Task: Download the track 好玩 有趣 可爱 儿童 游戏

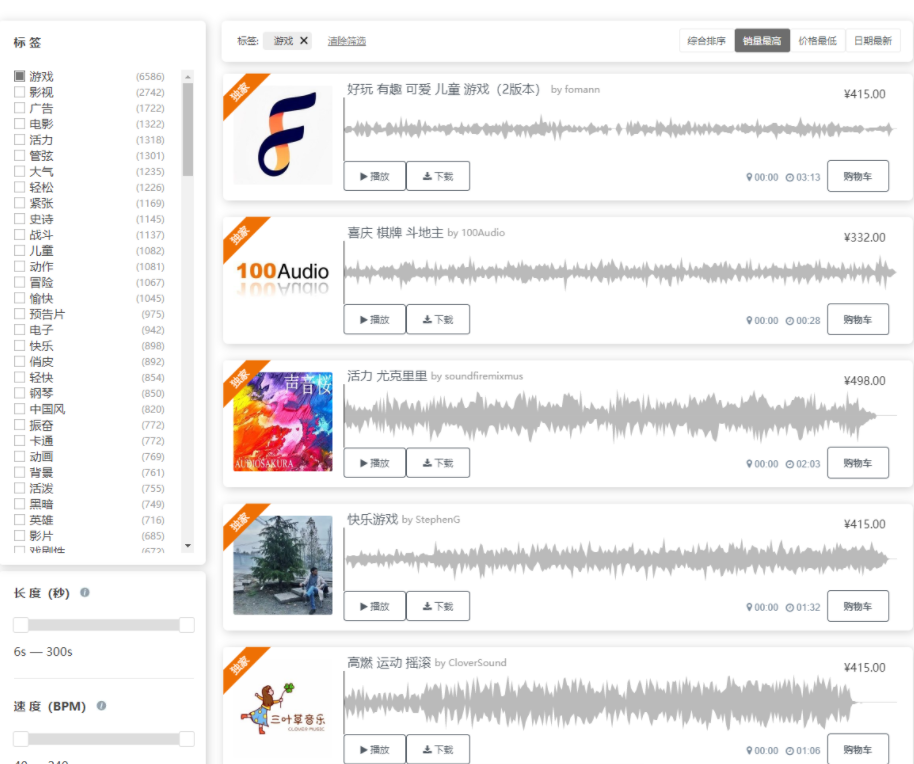Action: click(438, 176)
